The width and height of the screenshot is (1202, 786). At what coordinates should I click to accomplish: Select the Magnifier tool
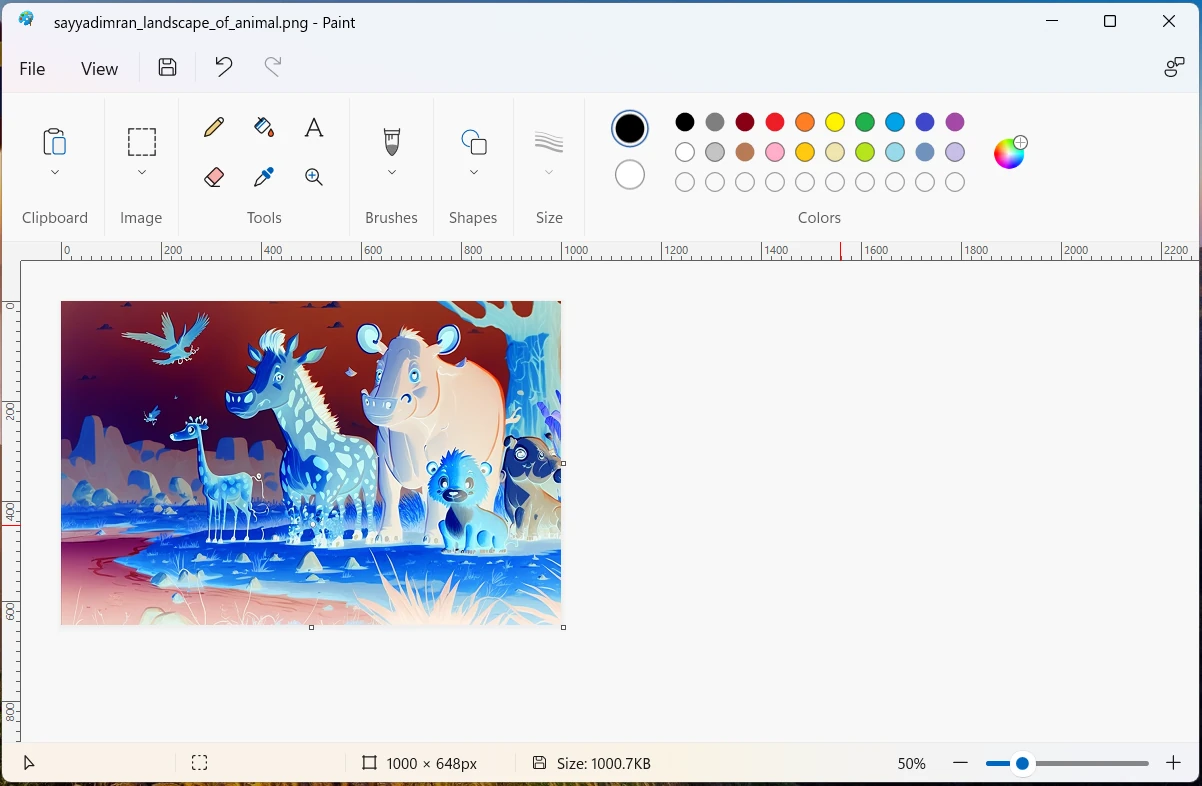coord(313,176)
